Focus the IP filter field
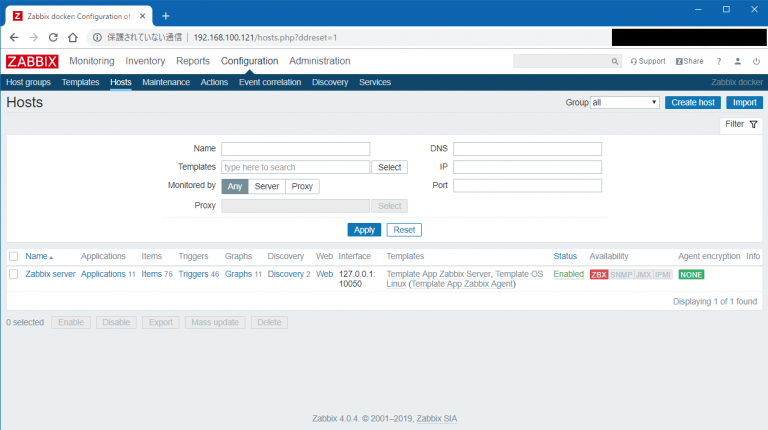 click(x=527, y=167)
